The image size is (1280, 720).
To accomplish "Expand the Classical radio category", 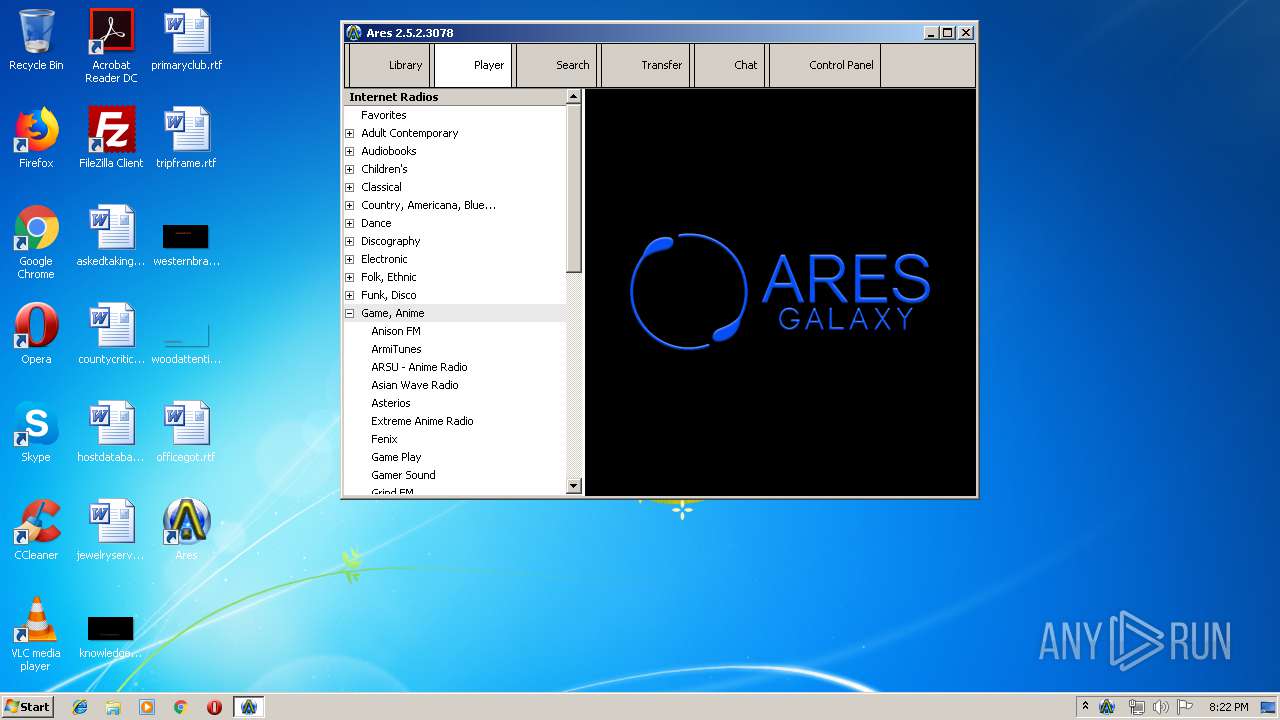I will click(x=350, y=187).
